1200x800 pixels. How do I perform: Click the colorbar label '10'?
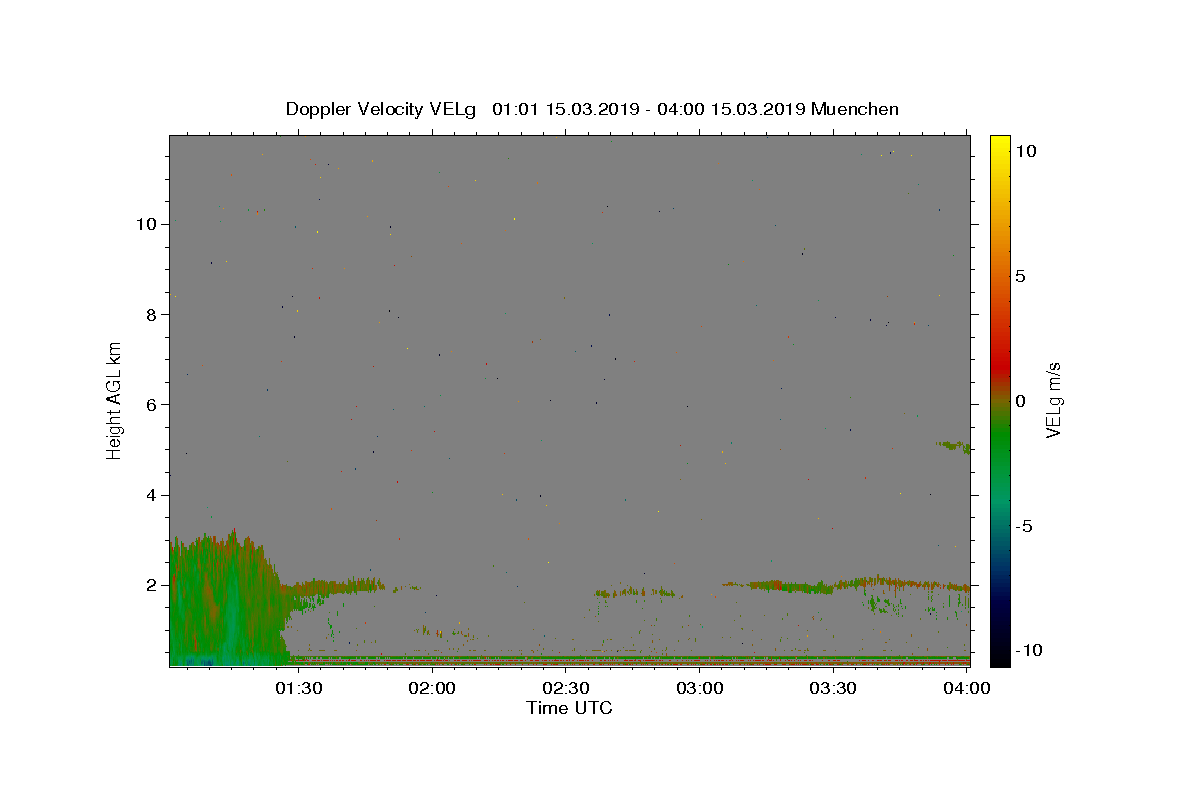point(1025,151)
